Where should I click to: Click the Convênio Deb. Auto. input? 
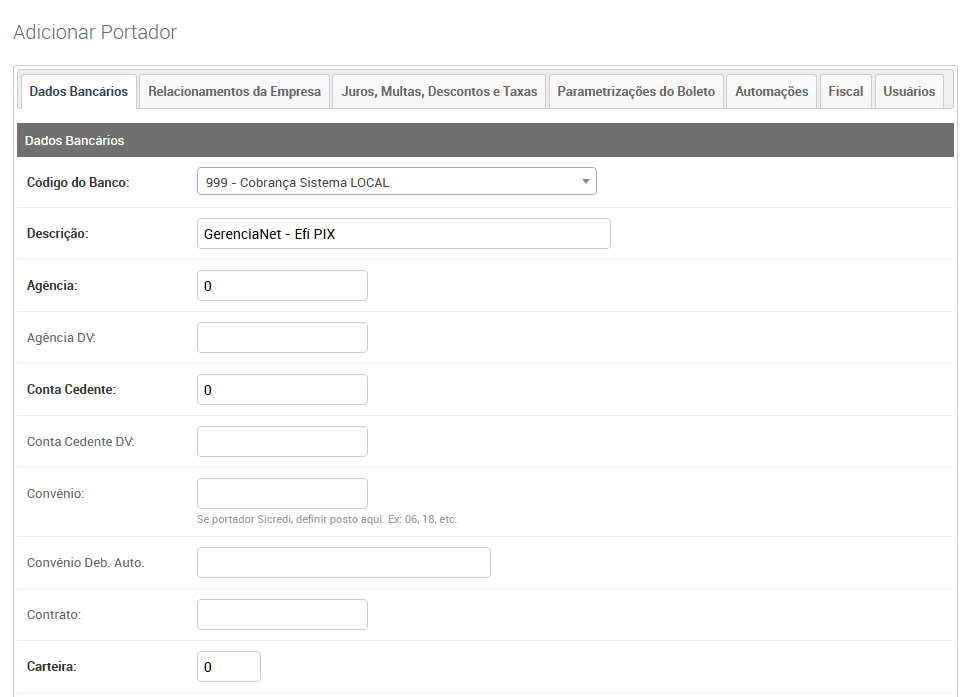point(343,562)
